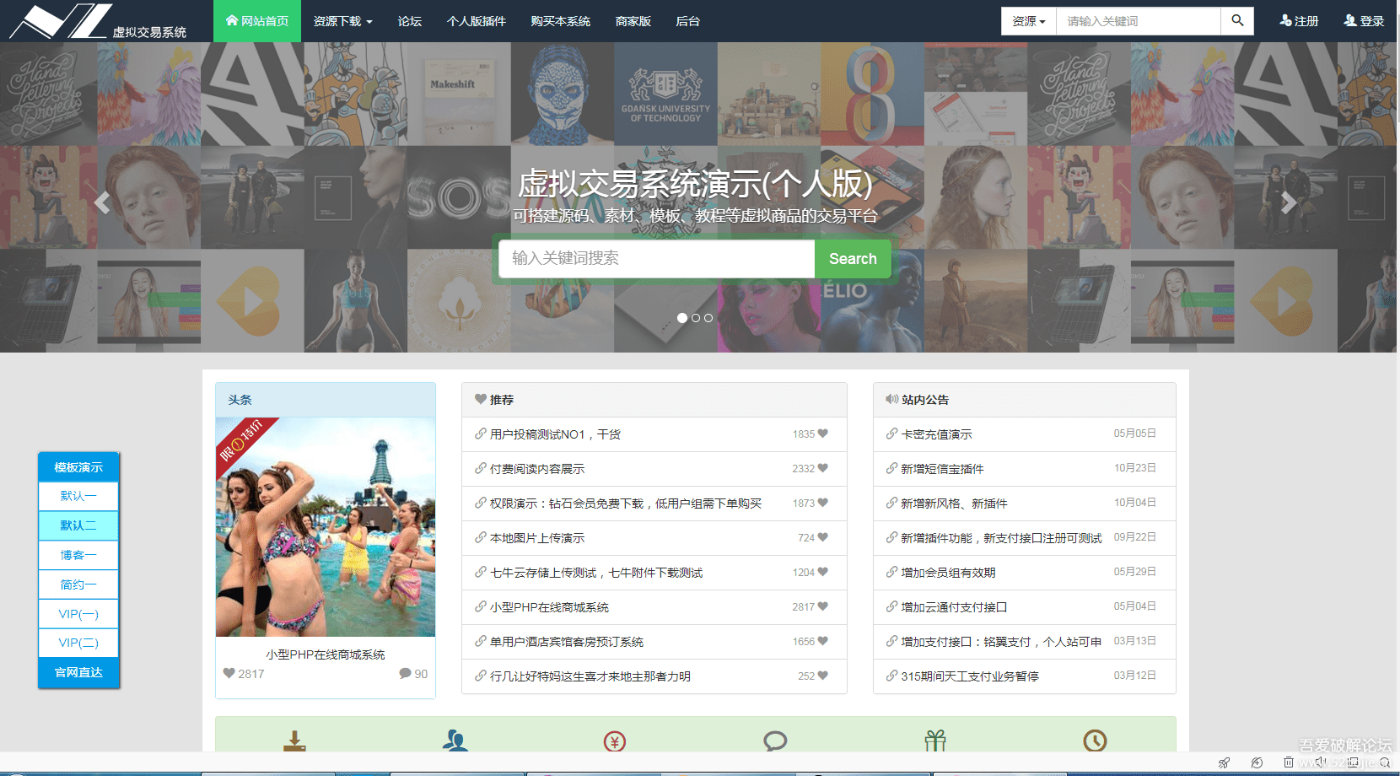This screenshot has height=776, width=1400.
Task: Click the 输入关键词搜索 banner search field
Action: (656, 258)
